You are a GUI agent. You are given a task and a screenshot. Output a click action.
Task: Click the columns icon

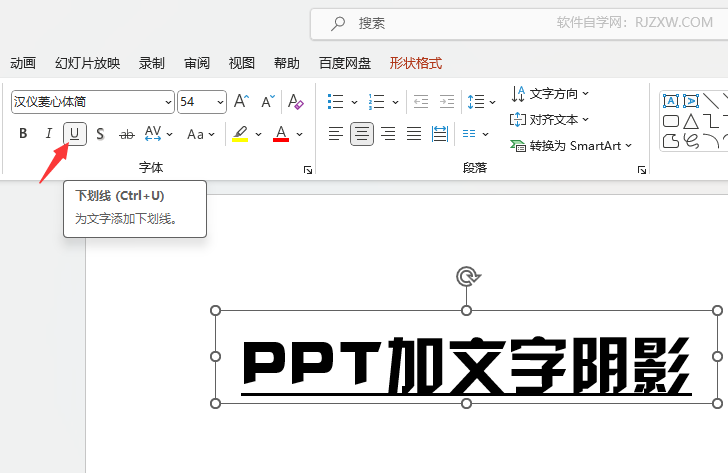469,134
